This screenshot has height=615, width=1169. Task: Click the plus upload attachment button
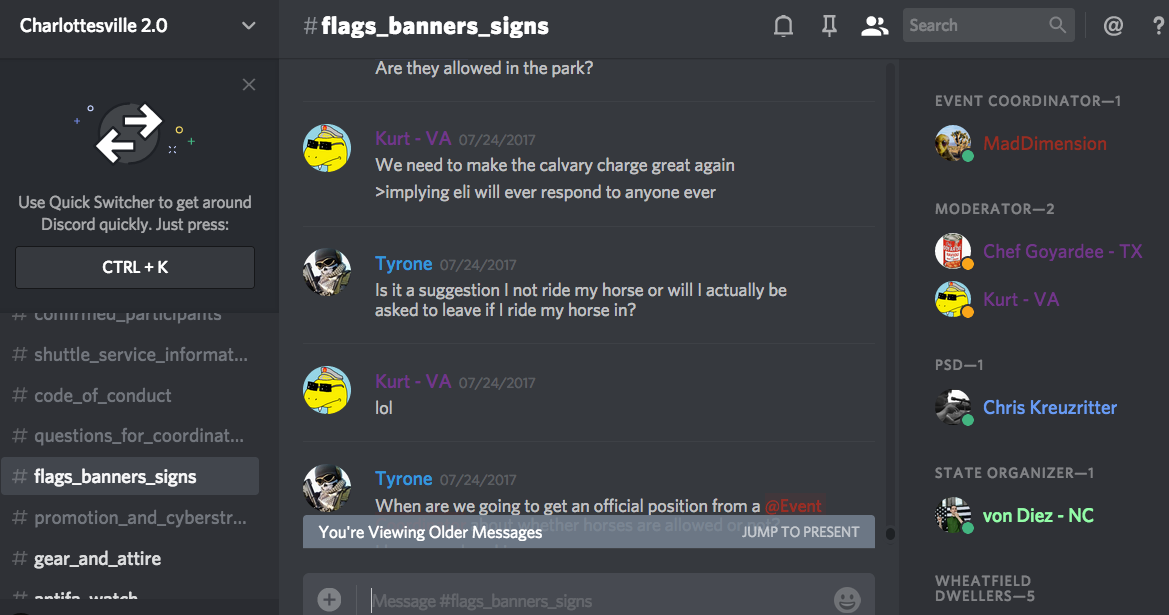[329, 599]
